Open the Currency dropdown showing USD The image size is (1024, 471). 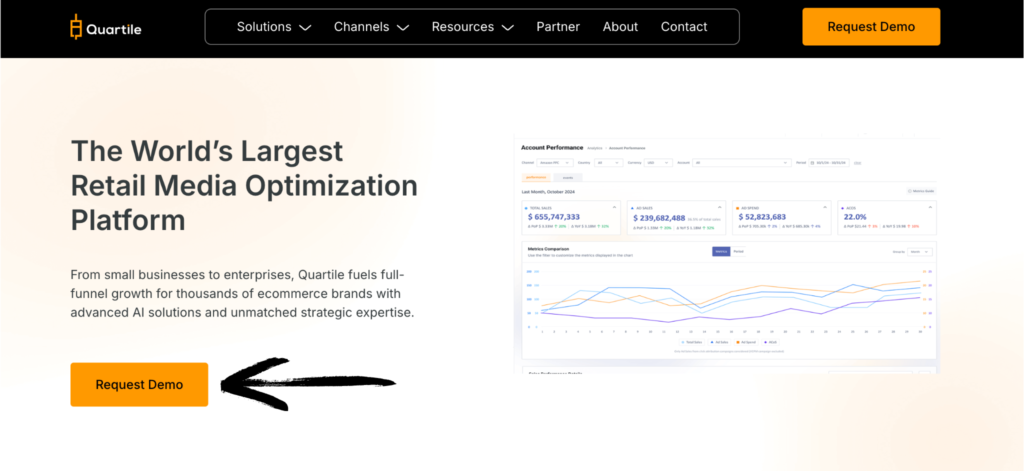[658, 163]
